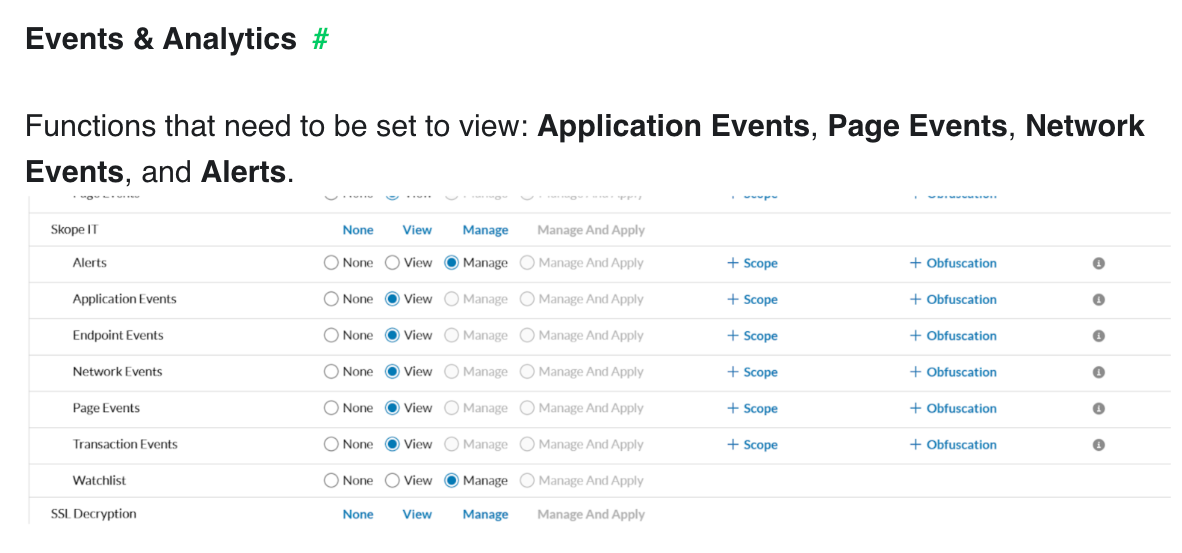
Task: Select Manage radio for Watchlist
Action: (x=452, y=481)
